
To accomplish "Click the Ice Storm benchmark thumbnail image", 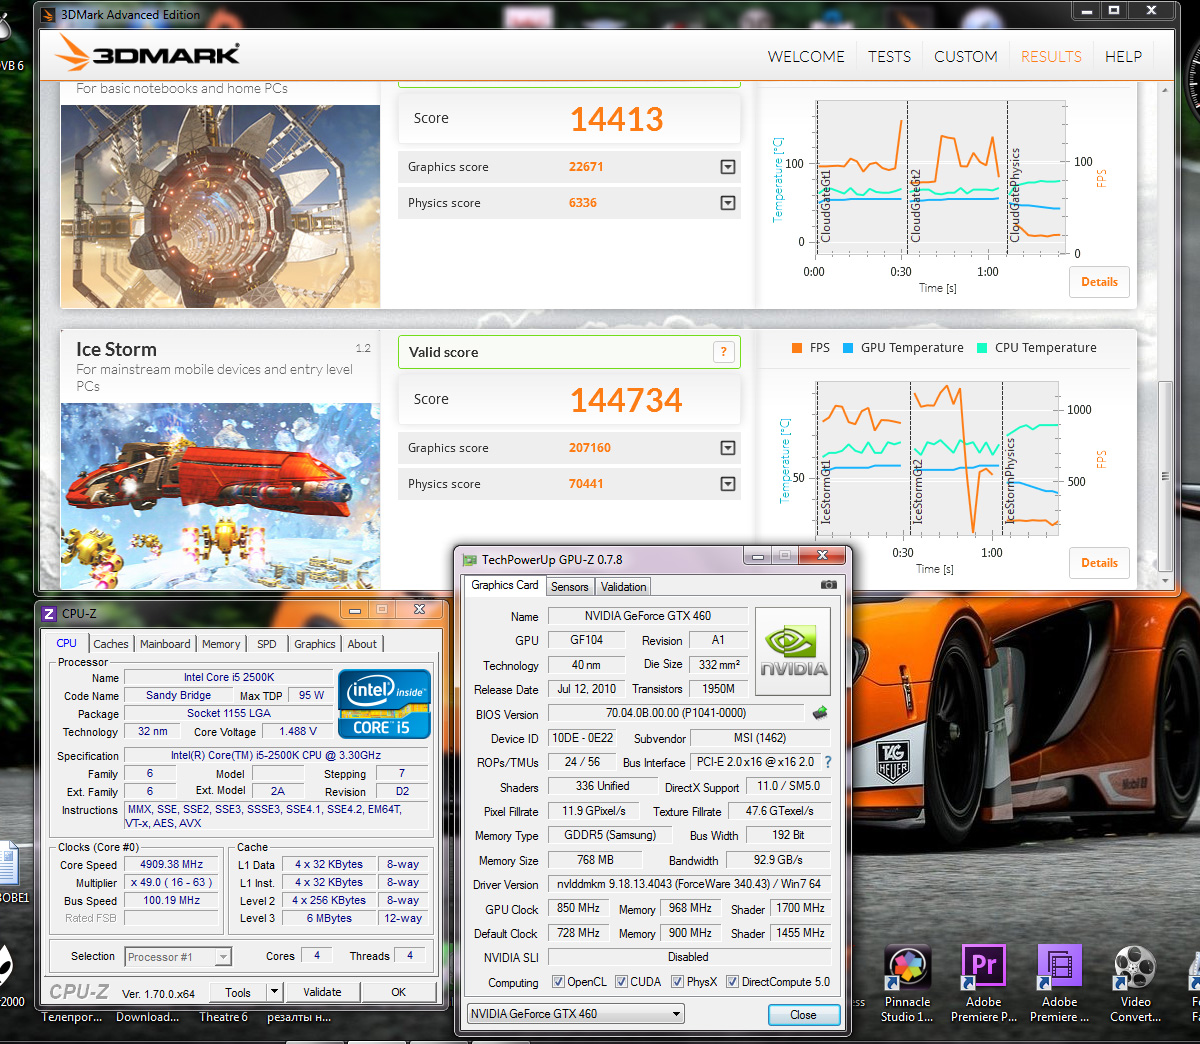I will pyautogui.click(x=220, y=496).
